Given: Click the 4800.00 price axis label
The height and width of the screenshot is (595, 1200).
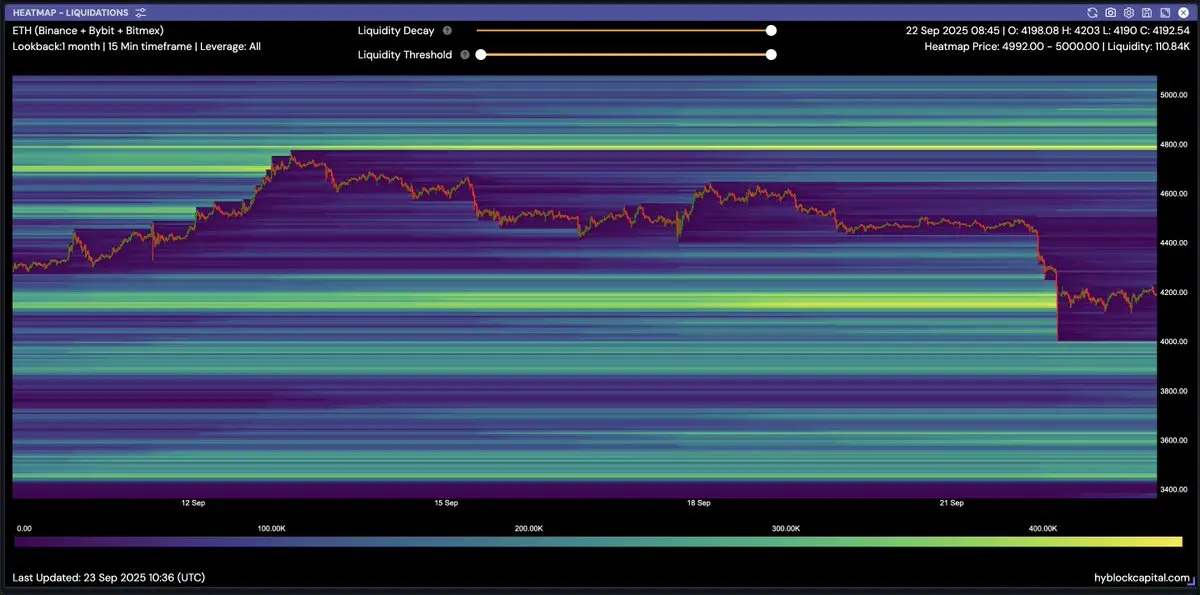Looking at the screenshot, I should (x=1173, y=145).
